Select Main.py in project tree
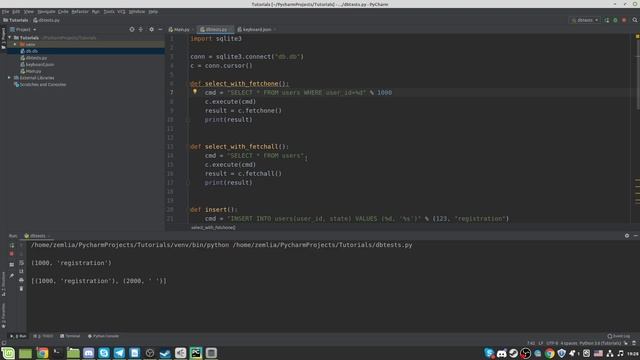640x360 pixels. pyautogui.click(x=31, y=71)
